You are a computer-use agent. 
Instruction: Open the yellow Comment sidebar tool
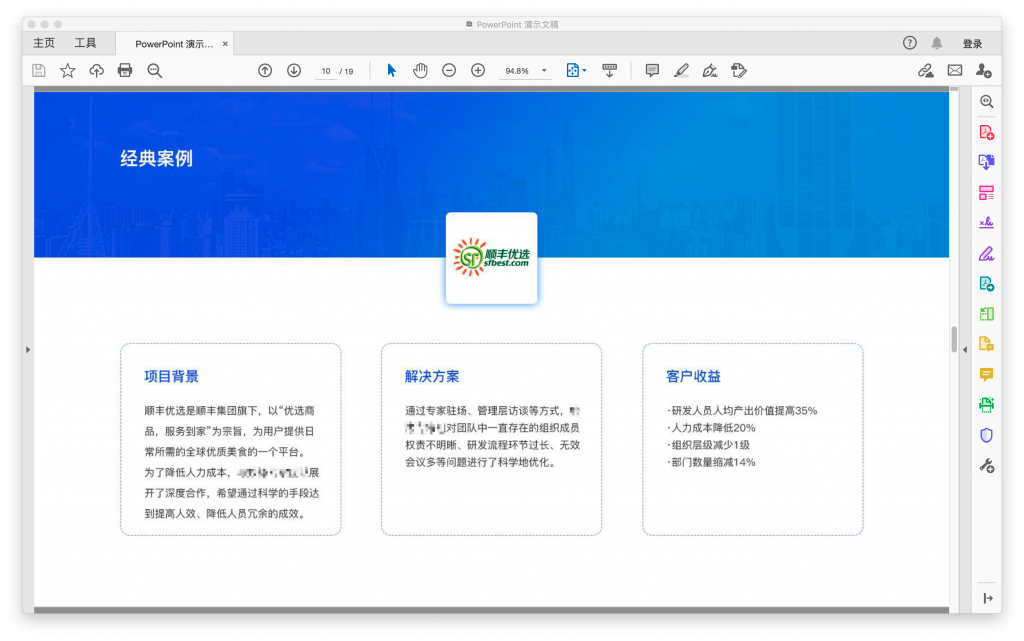point(987,374)
